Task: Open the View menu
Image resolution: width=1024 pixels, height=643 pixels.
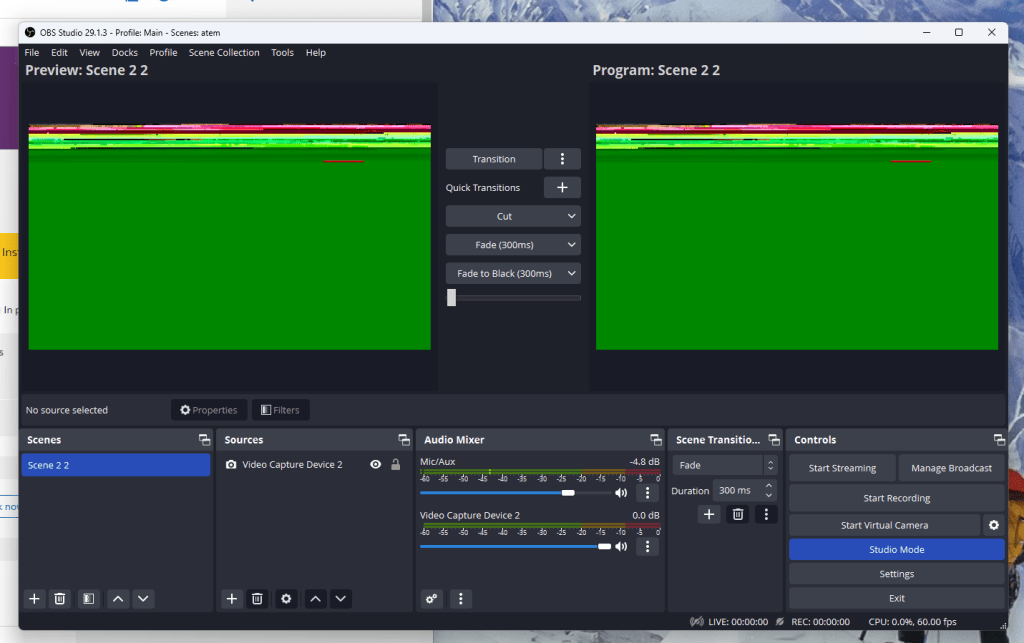Action: pyautogui.click(x=89, y=53)
